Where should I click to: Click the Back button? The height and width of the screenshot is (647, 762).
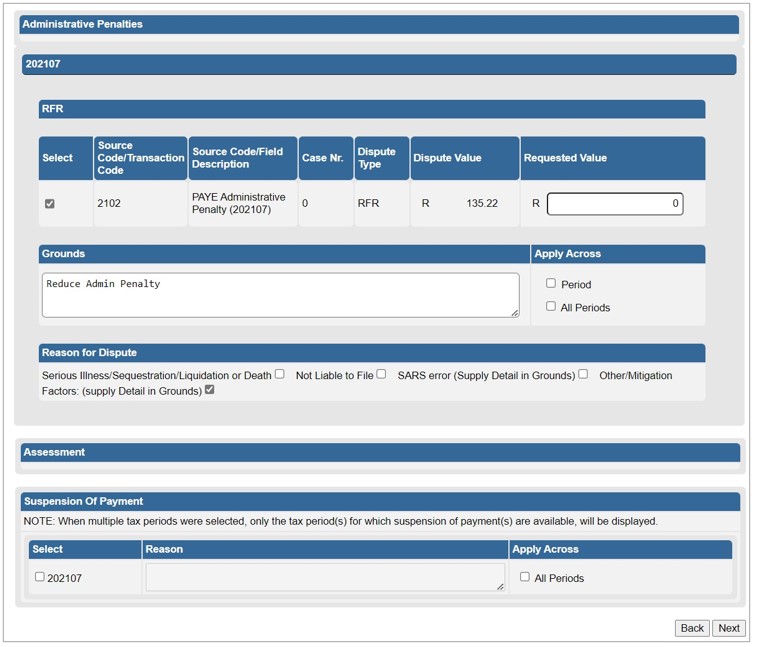692,629
